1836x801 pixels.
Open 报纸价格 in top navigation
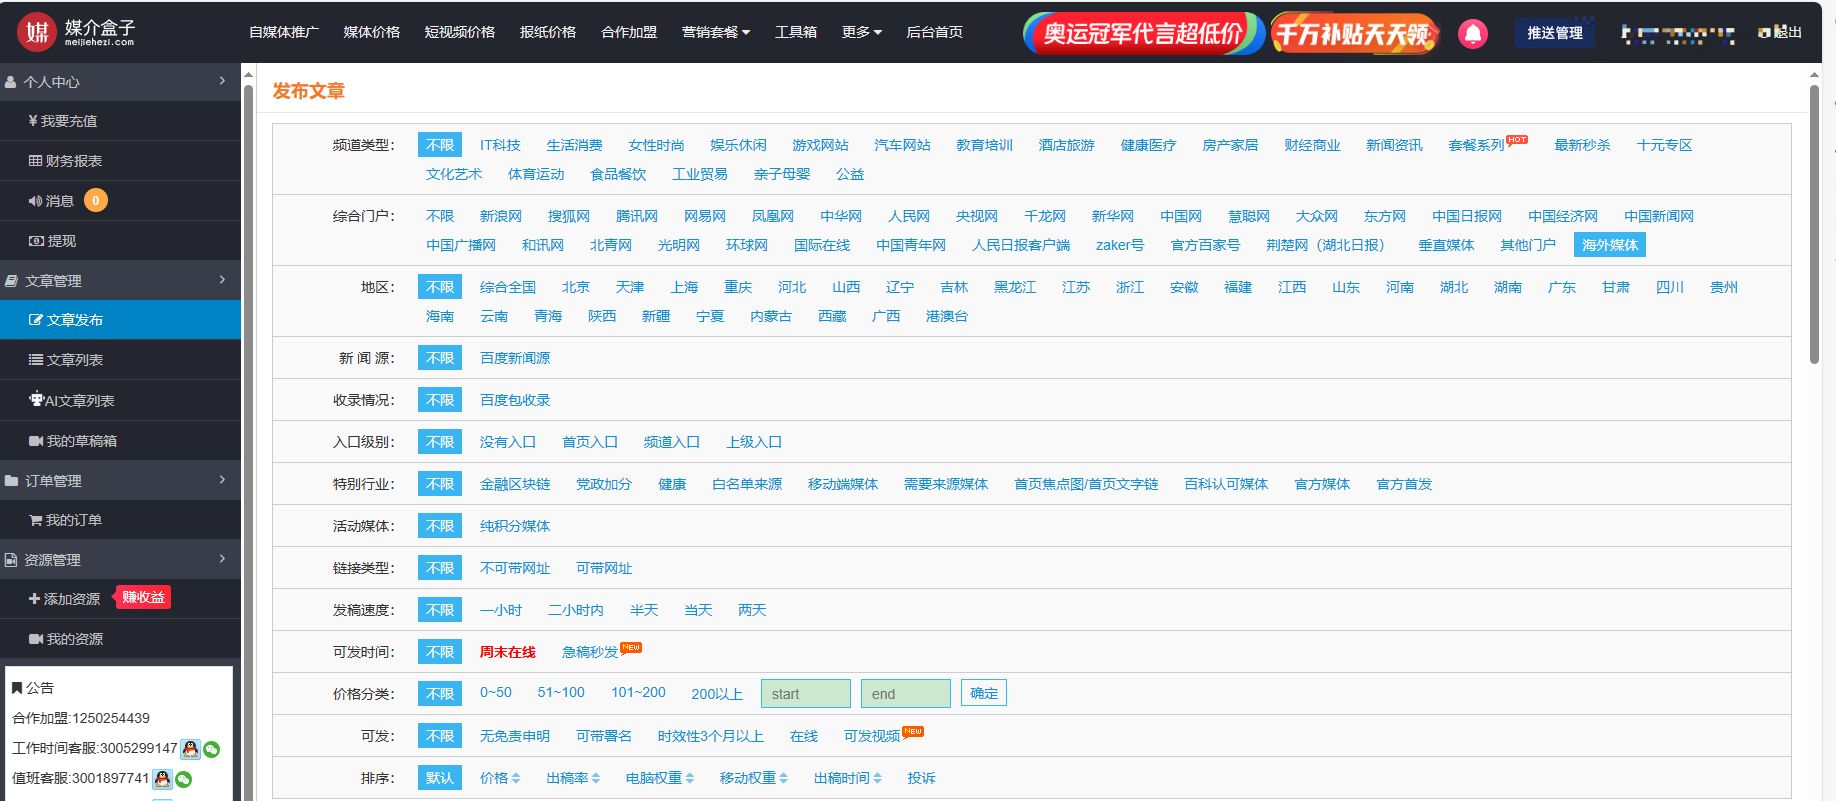coord(548,32)
